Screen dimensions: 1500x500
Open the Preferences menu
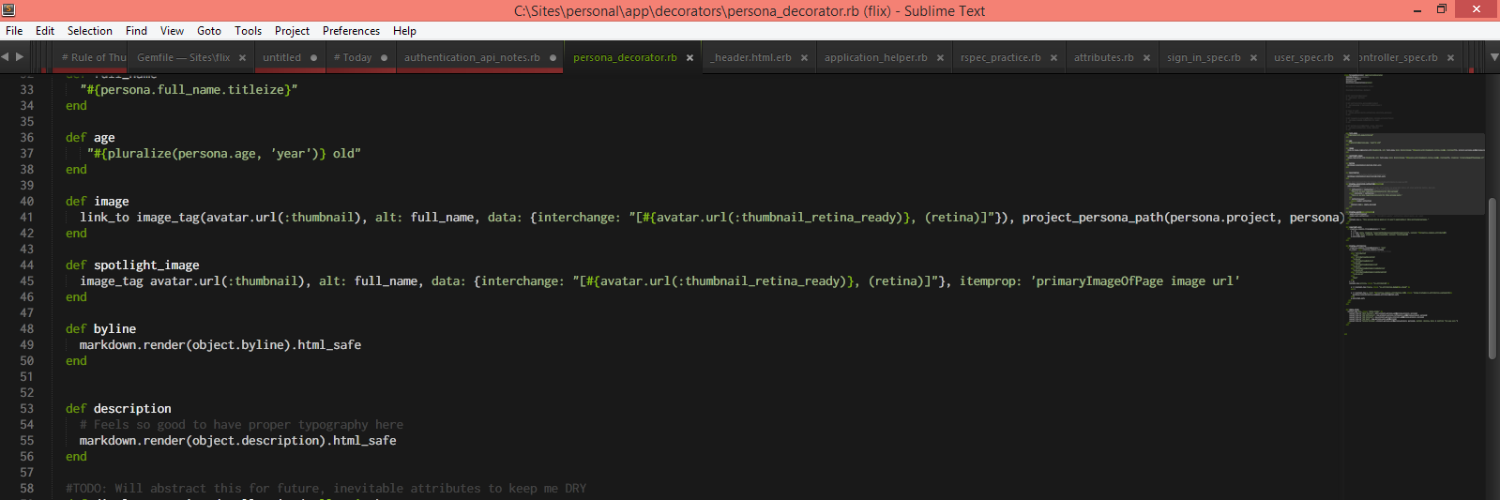(x=351, y=31)
